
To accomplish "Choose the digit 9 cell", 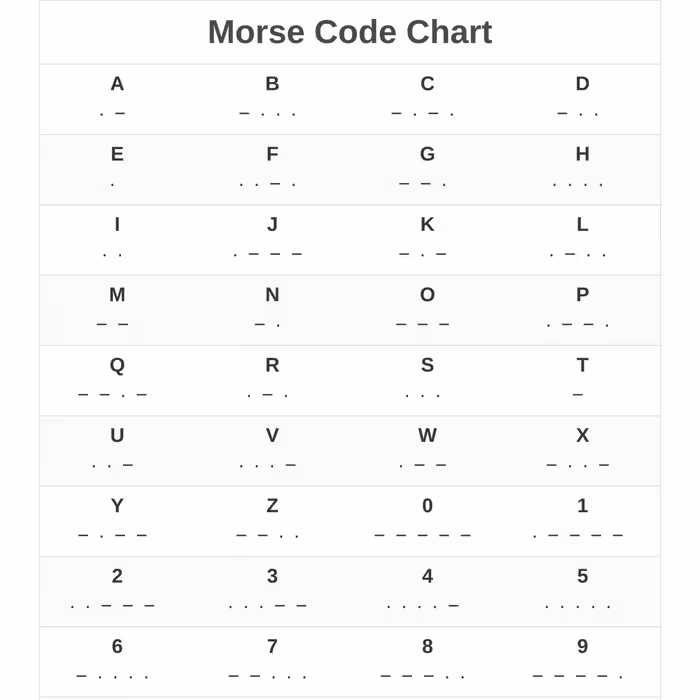I will (582, 660).
